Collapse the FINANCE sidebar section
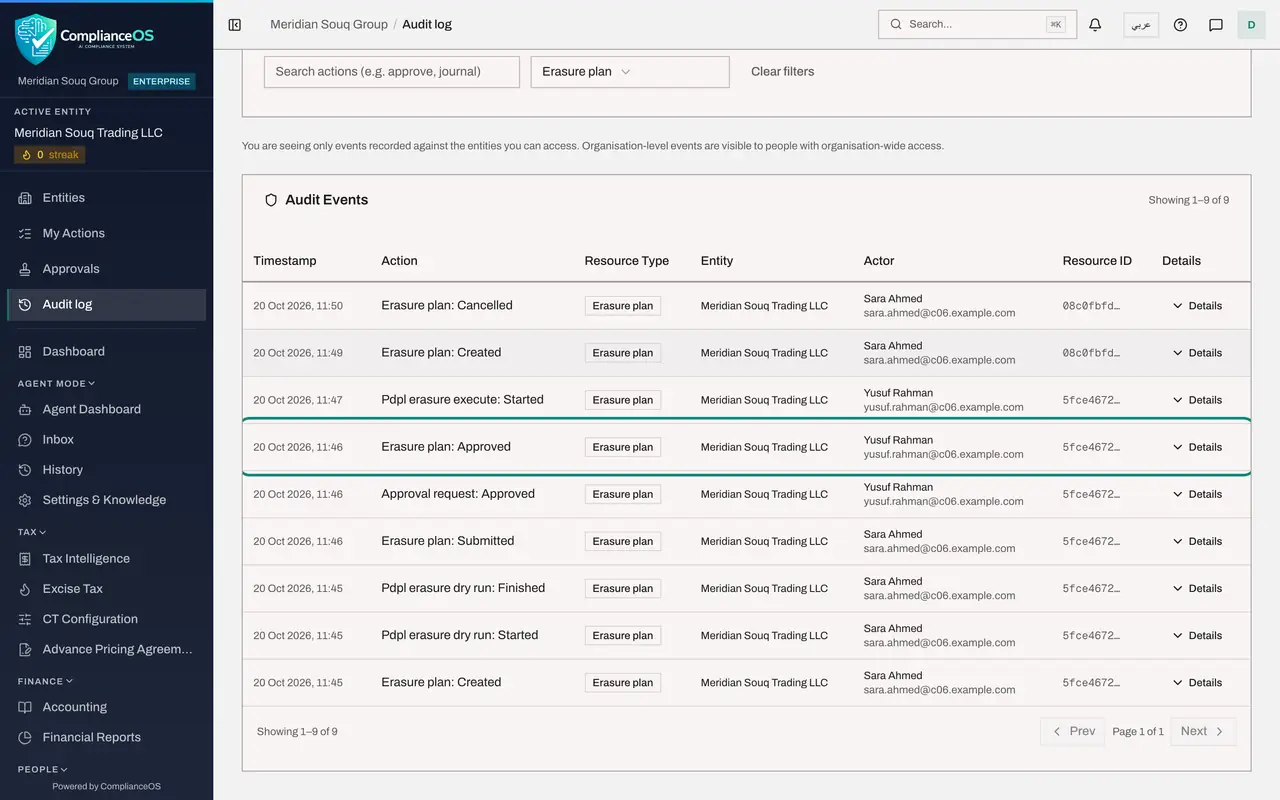 (46, 681)
